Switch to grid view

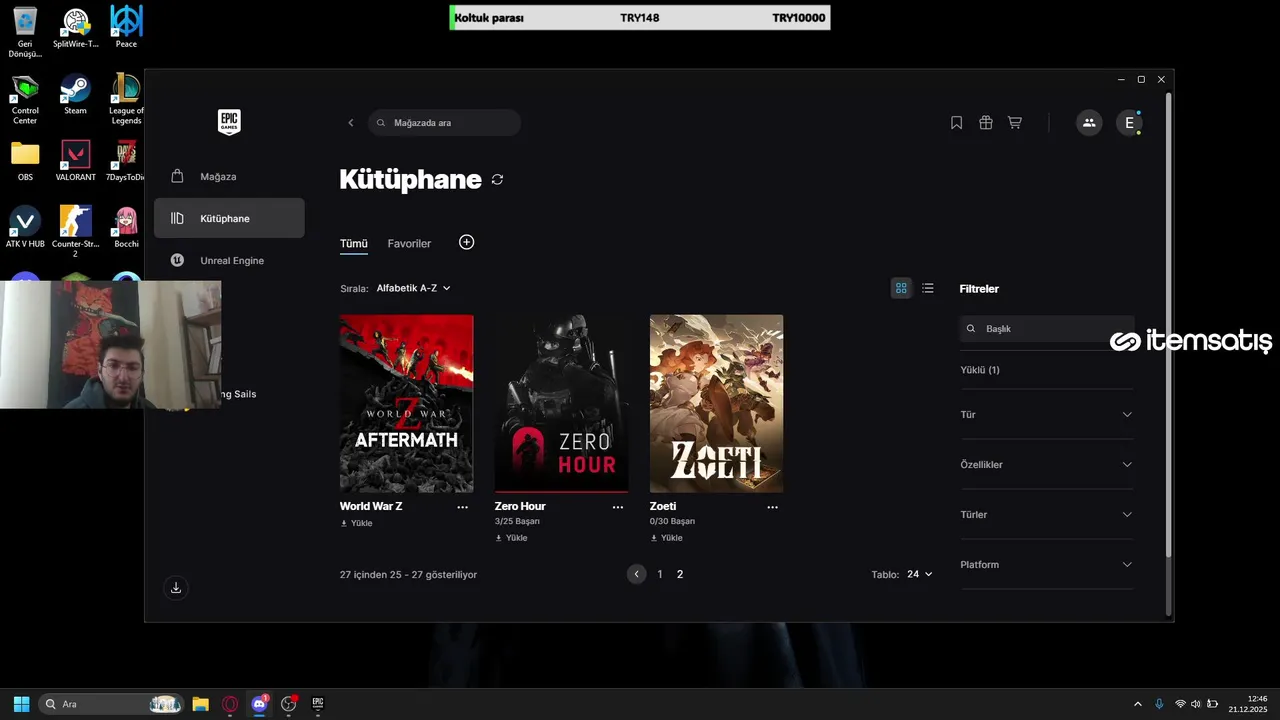(x=901, y=288)
